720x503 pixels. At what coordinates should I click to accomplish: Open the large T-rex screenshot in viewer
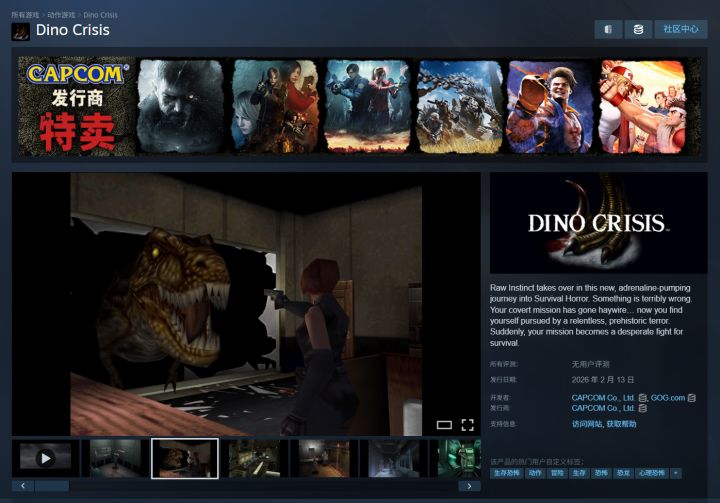pyautogui.click(x=246, y=304)
